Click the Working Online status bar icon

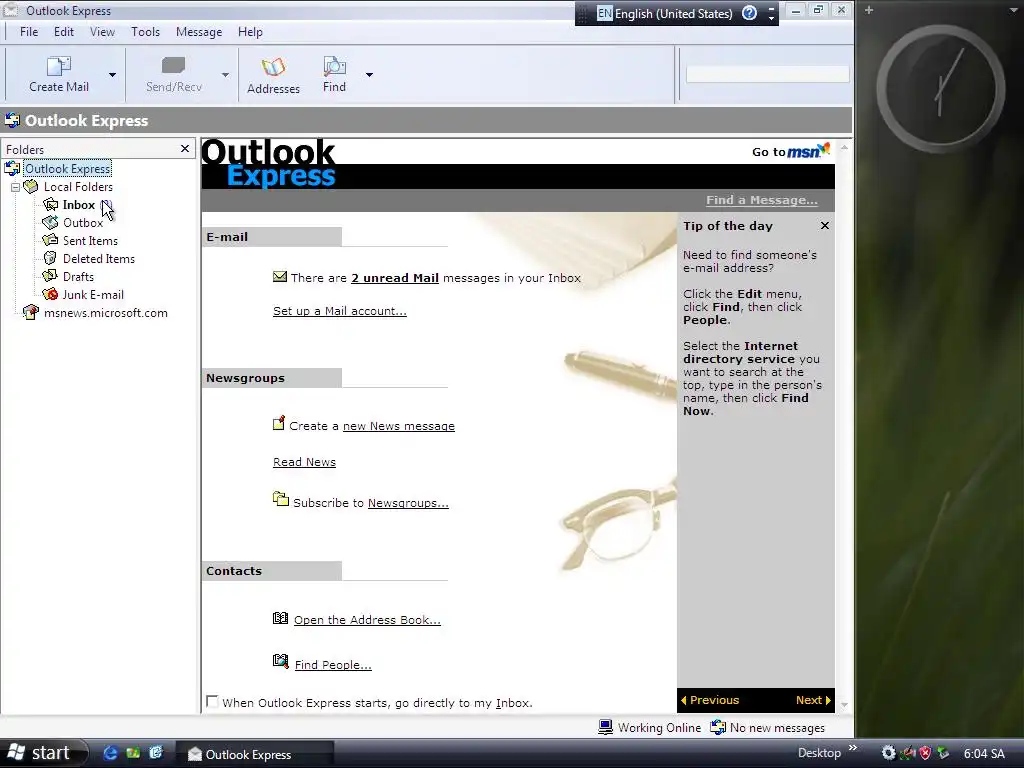point(605,727)
